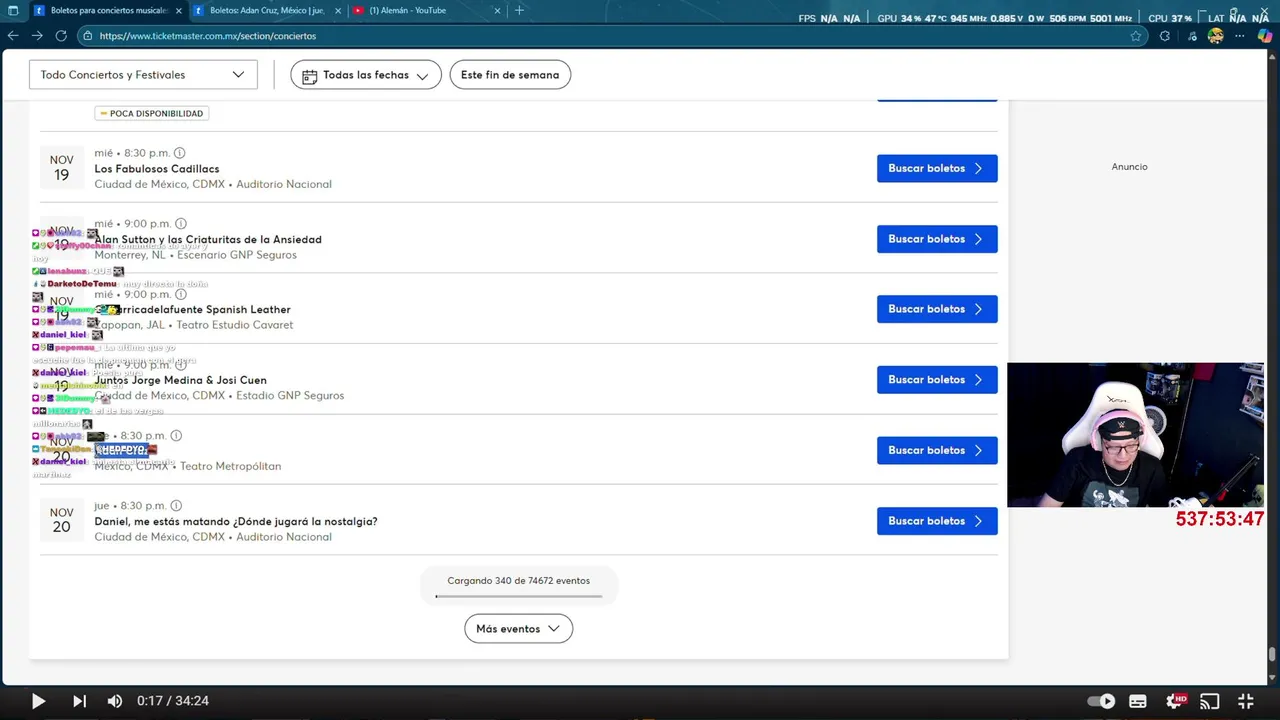Open Alan Sutton y las Criaturitas title

pyautogui.click(x=208, y=240)
